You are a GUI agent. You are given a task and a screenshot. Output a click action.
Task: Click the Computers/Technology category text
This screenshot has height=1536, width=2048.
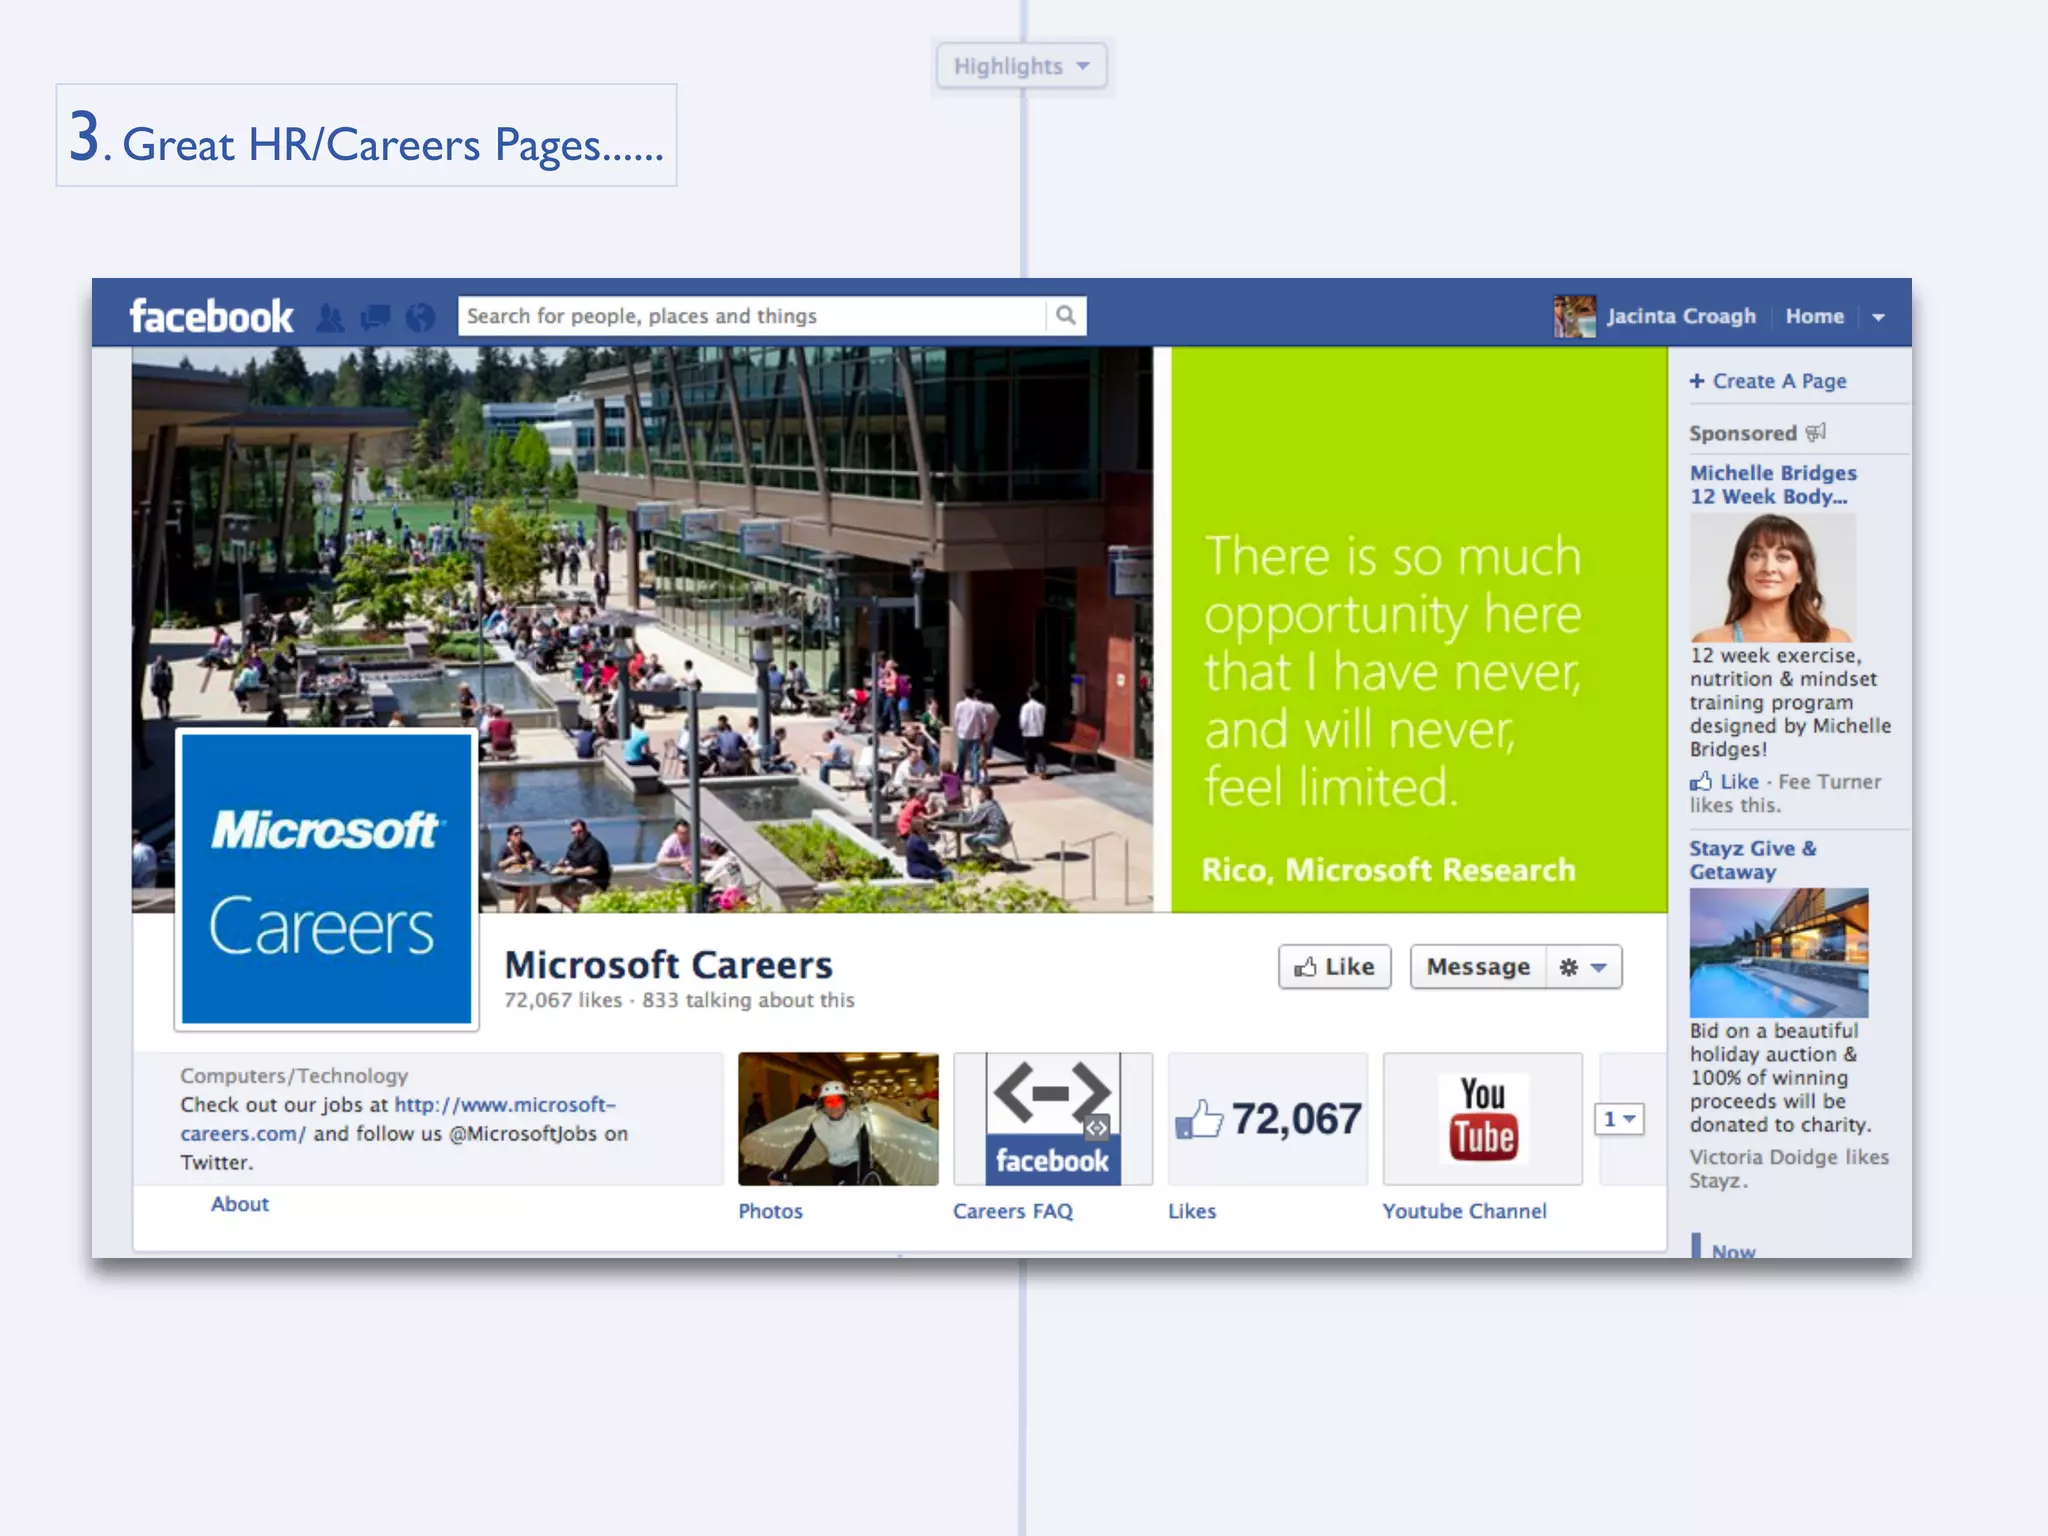pos(294,1076)
